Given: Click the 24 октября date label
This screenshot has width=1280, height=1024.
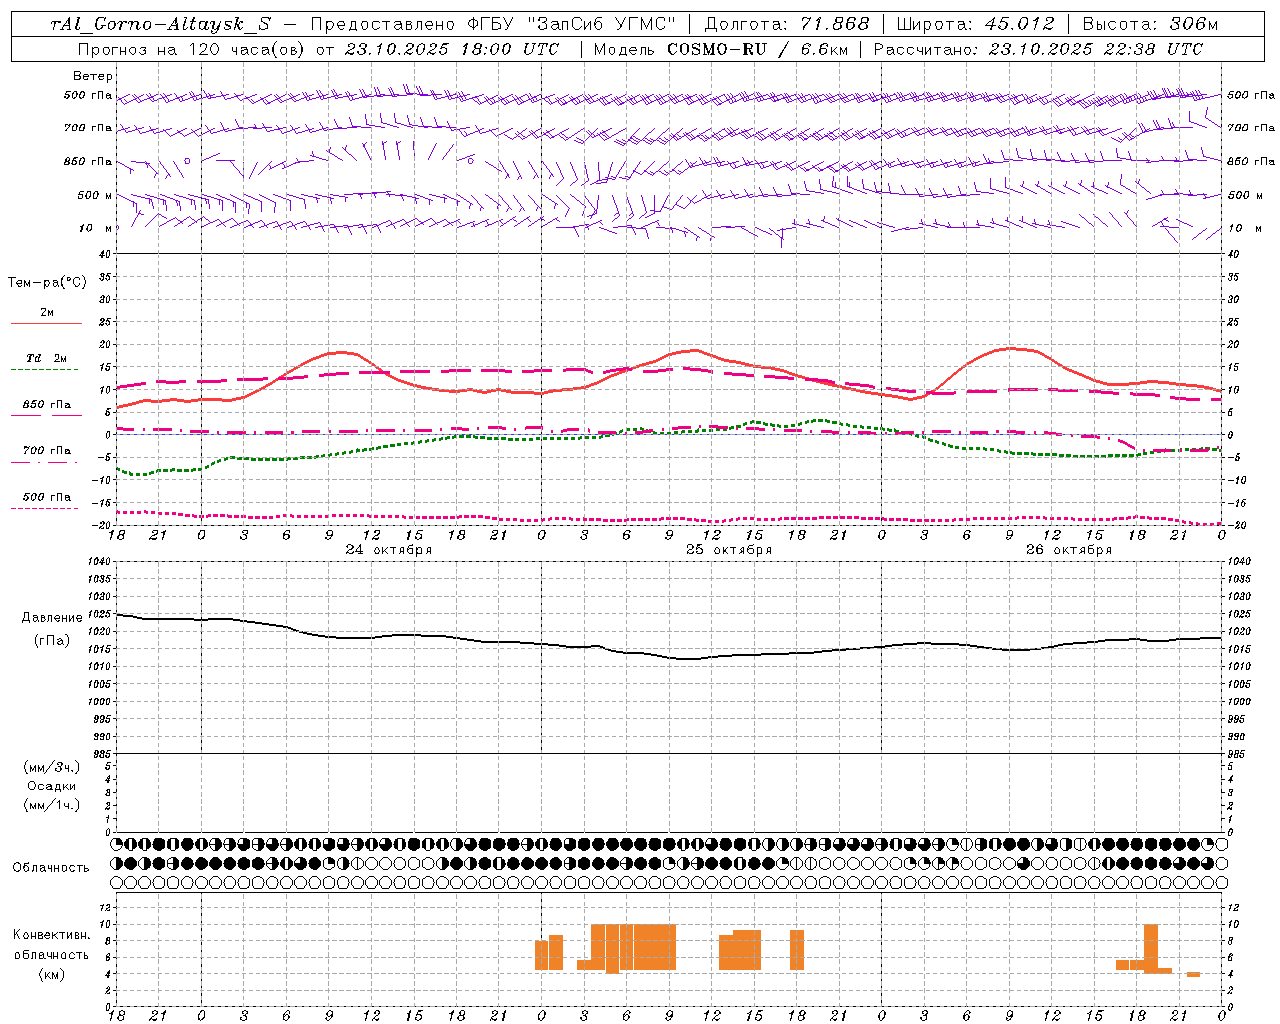Looking at the screenshot, I should click(x=389, y=550).
